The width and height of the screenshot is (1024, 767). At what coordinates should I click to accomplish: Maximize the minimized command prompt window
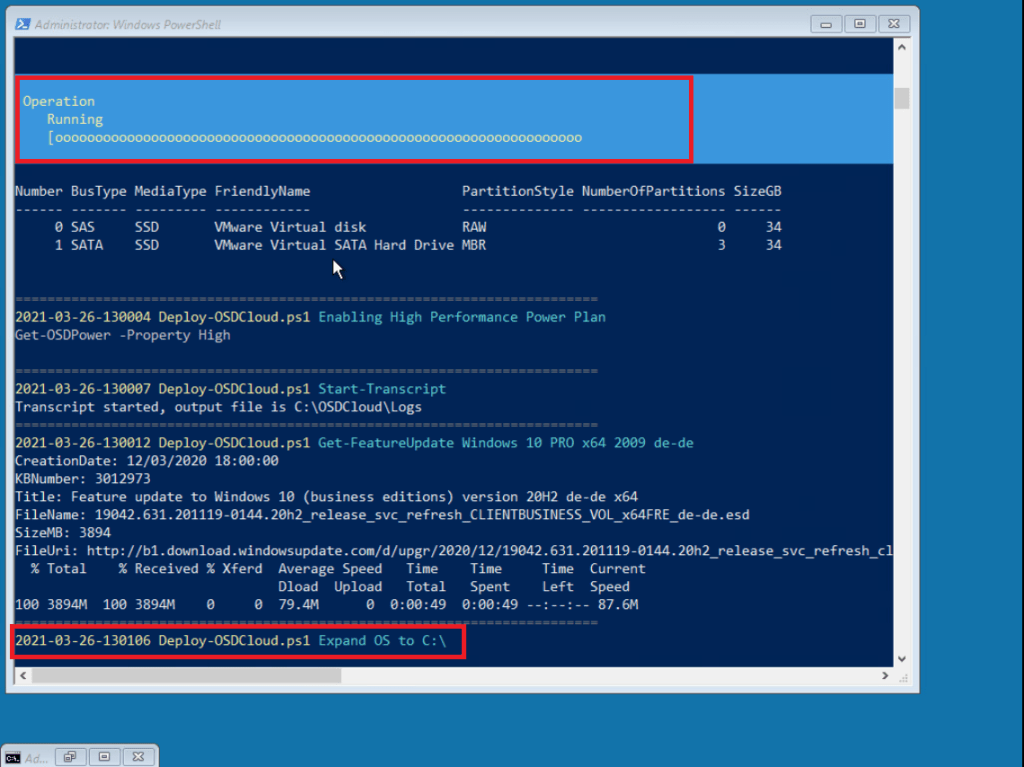coord(105,757)
